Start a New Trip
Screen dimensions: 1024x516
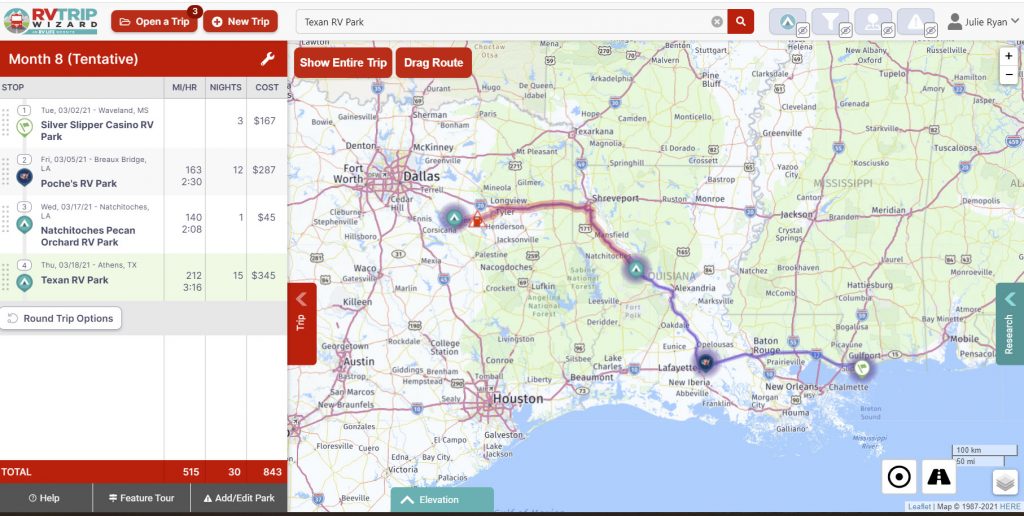click(240, 22)
